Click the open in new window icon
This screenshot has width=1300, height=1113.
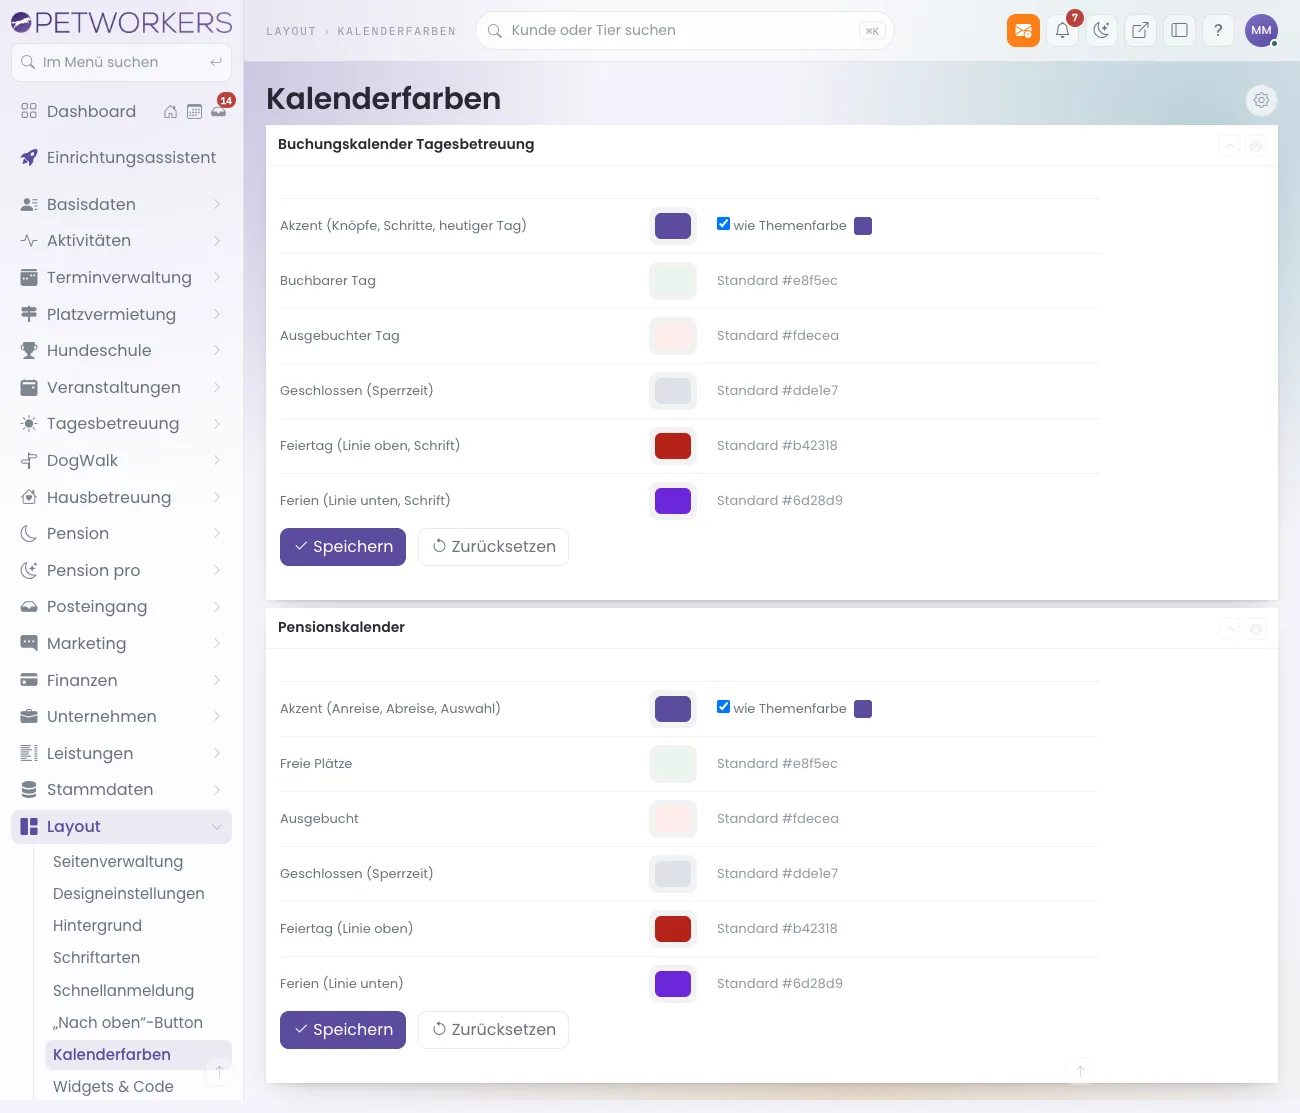click(1140, 30)
